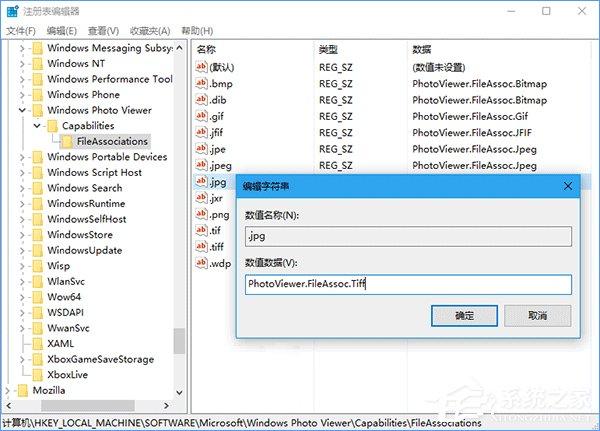Image resolution: width=600 pixels, height=431 pixels.
Task: Expand the Windows Portable Devices node
Action: (22, 157)
